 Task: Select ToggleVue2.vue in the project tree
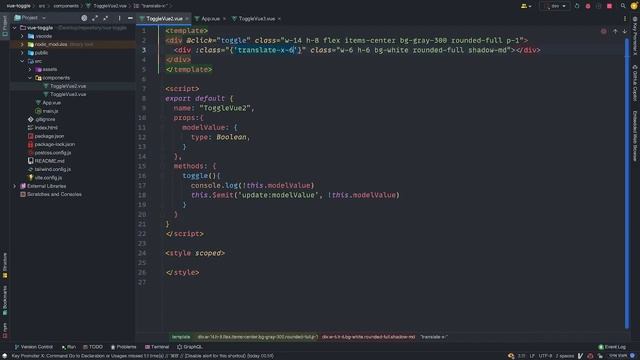[x=68, y=86]
